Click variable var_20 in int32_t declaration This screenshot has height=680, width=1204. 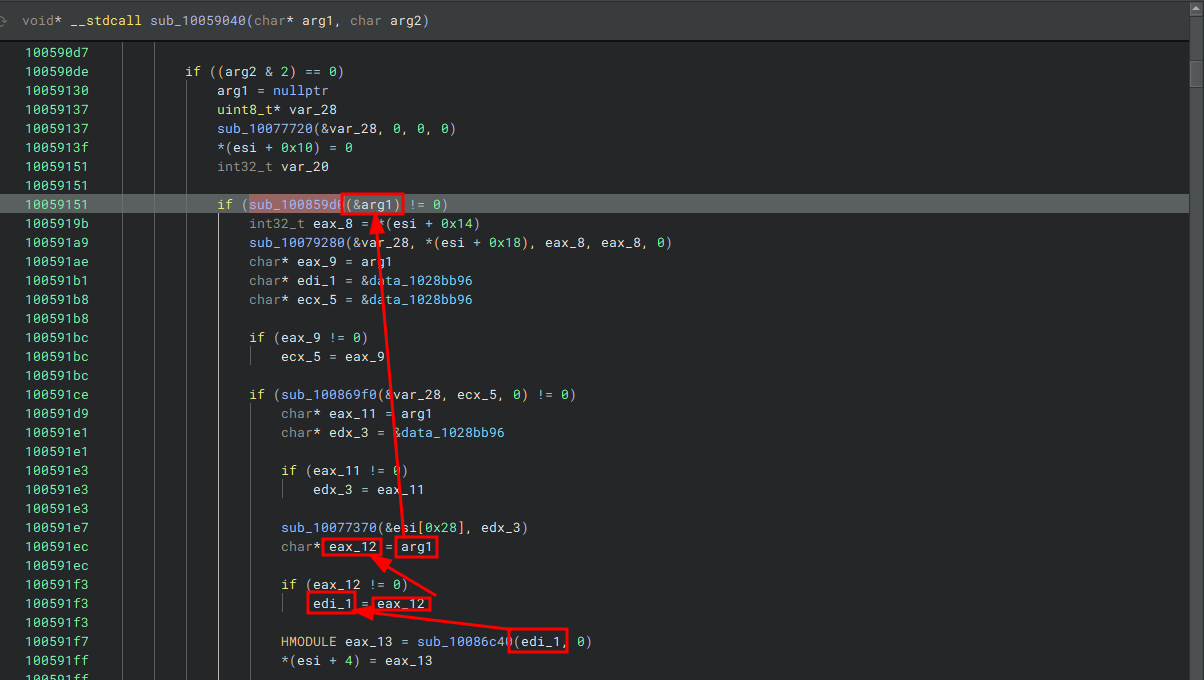(305, 167)
